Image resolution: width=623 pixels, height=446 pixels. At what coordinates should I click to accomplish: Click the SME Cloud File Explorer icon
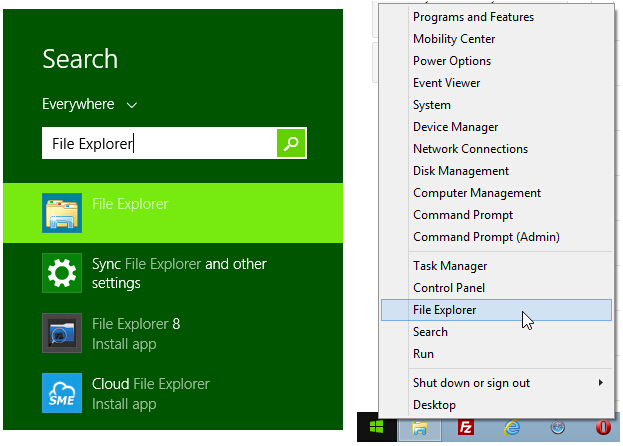pyautogui.click(x=62, y=393)
